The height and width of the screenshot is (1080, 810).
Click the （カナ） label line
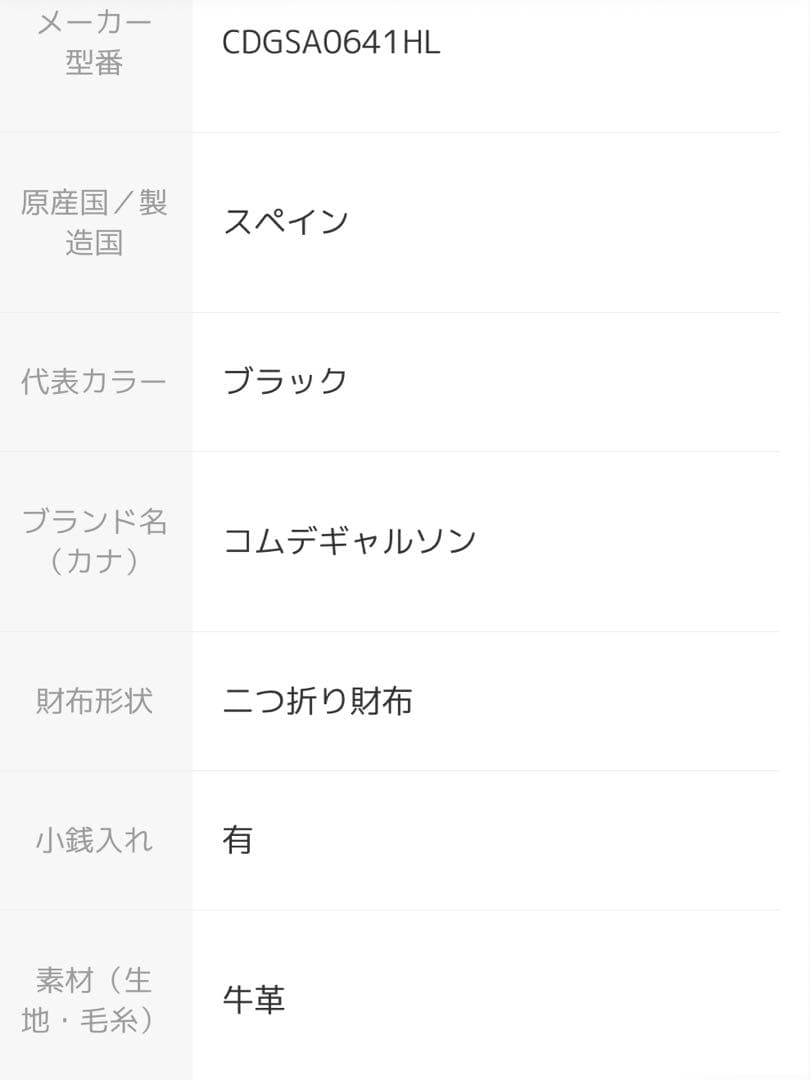point(94,561)
